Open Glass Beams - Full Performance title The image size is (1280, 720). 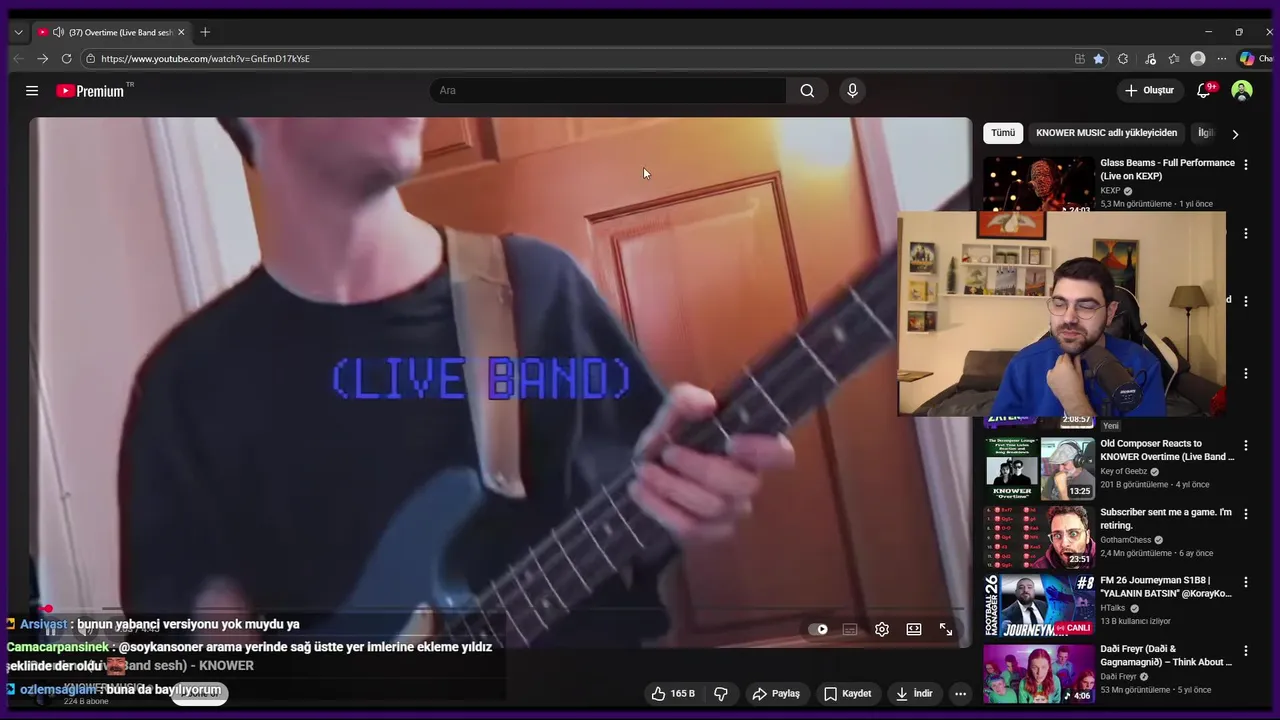1167,169
